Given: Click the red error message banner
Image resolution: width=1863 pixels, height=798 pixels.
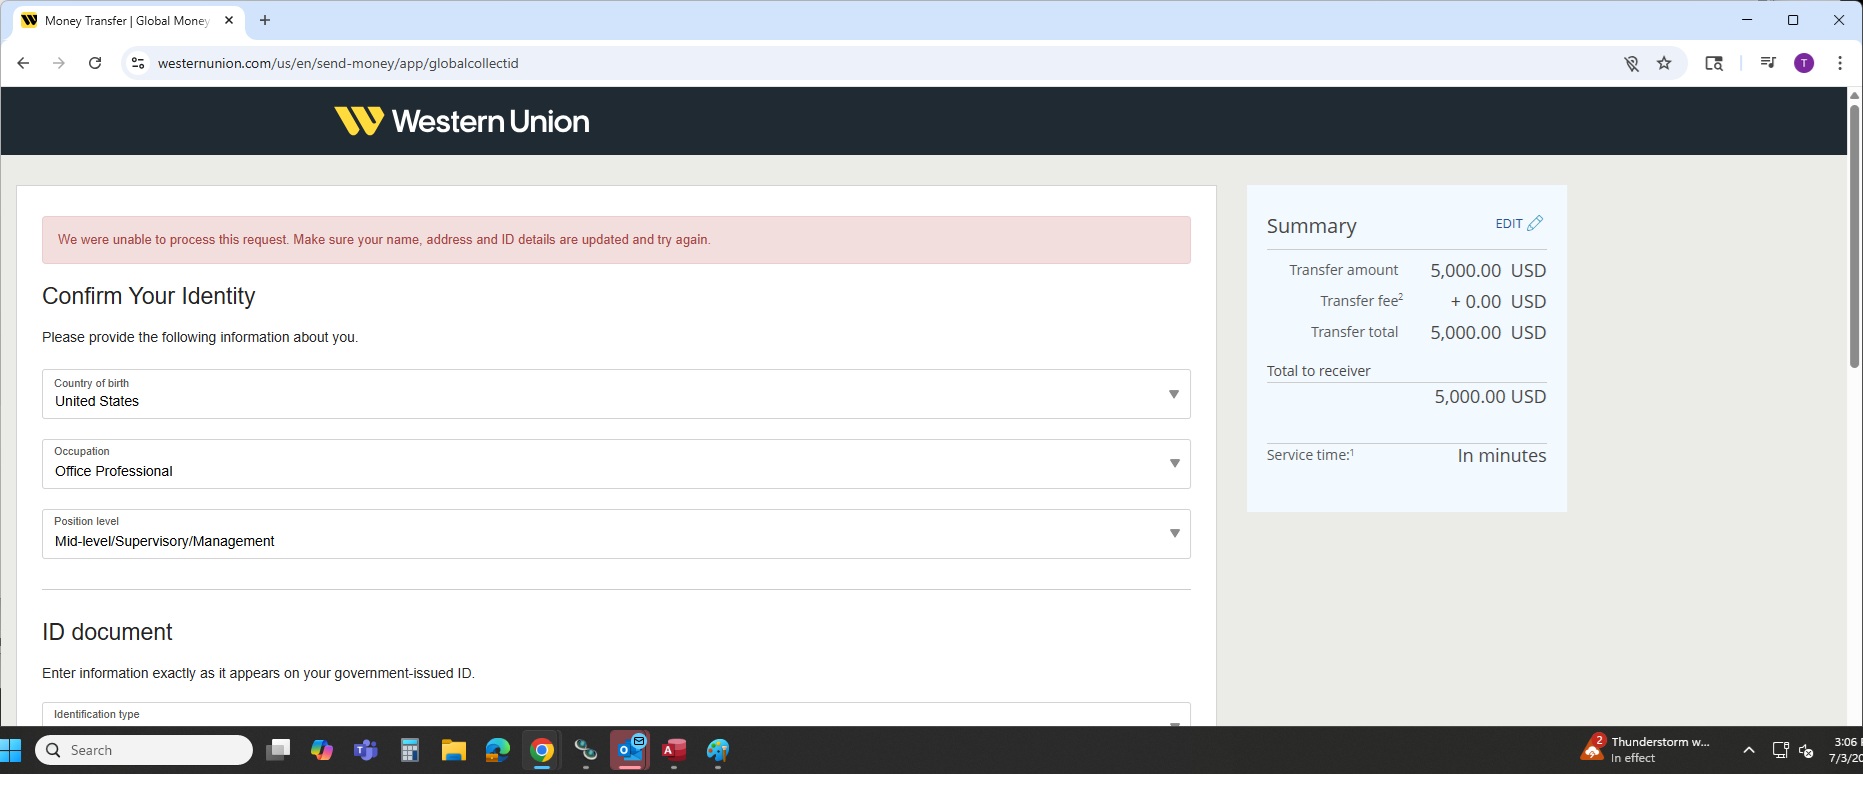Looking at the screenshot, I should (616, 240).
